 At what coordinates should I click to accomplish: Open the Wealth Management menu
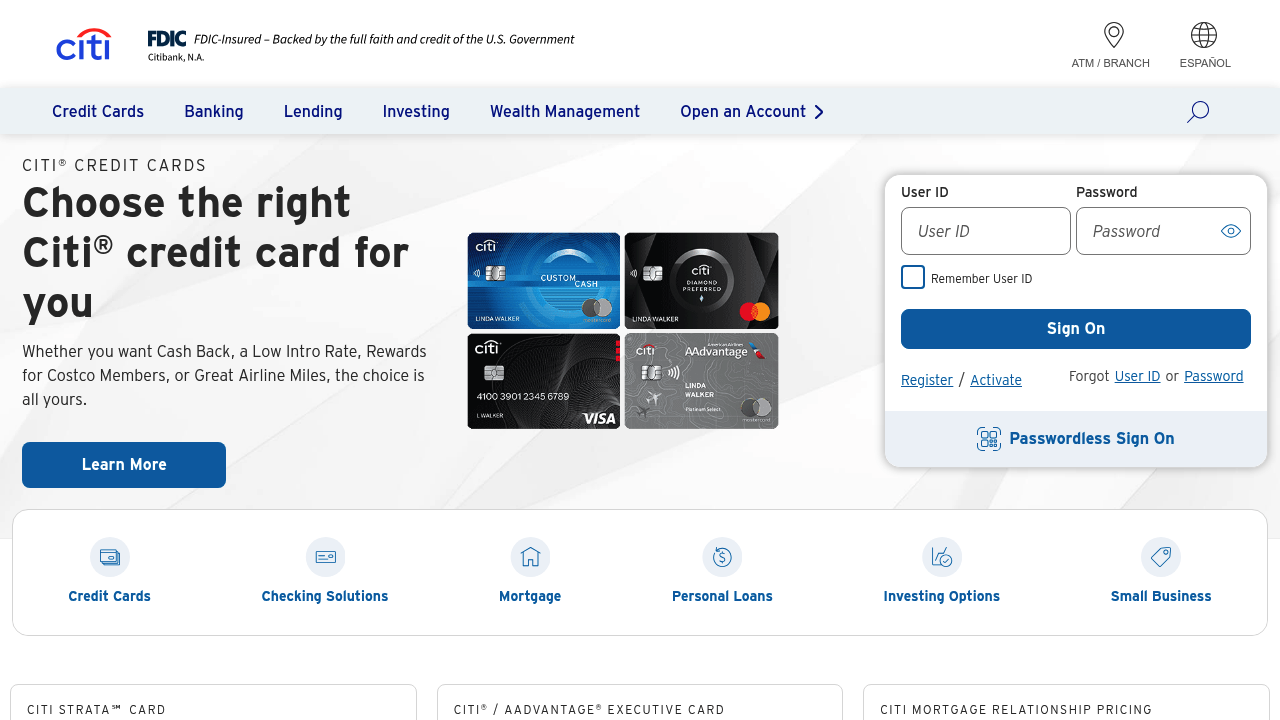click(565, 112)
